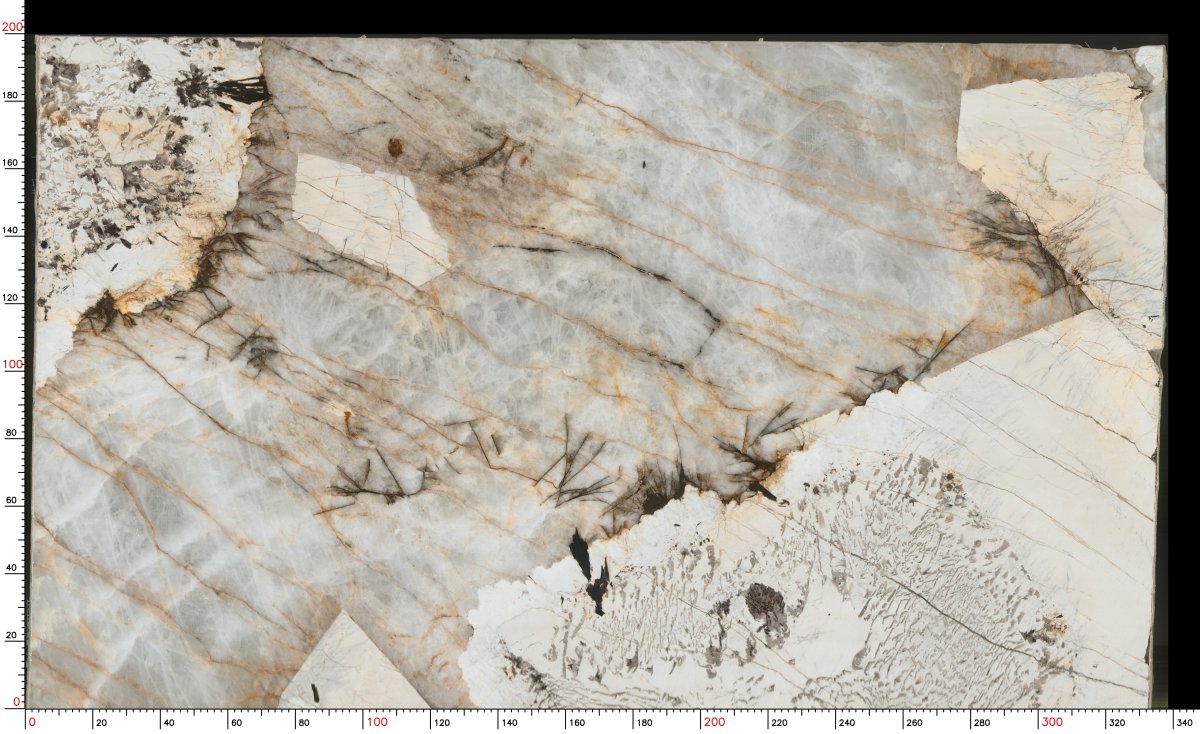Click the red 200 label on left ruler
Image resolution: width=1200 pixels, height=734 pixels.
click(12, 28)
